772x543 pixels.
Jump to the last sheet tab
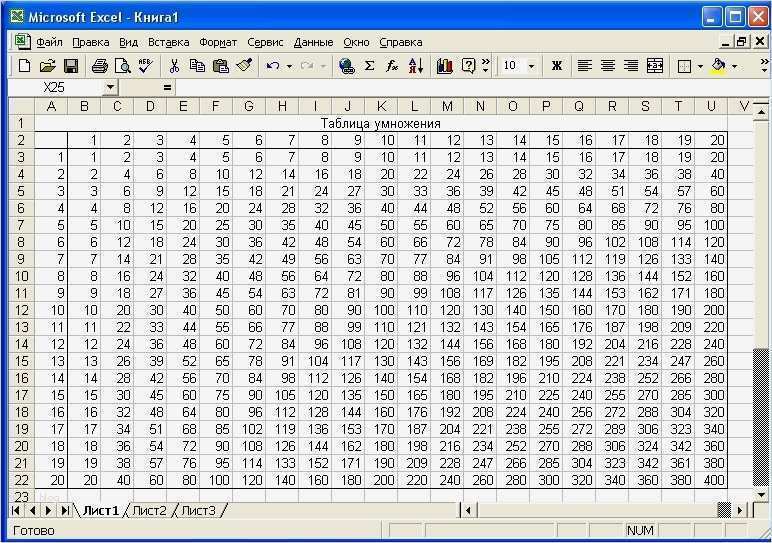point(64,511)
